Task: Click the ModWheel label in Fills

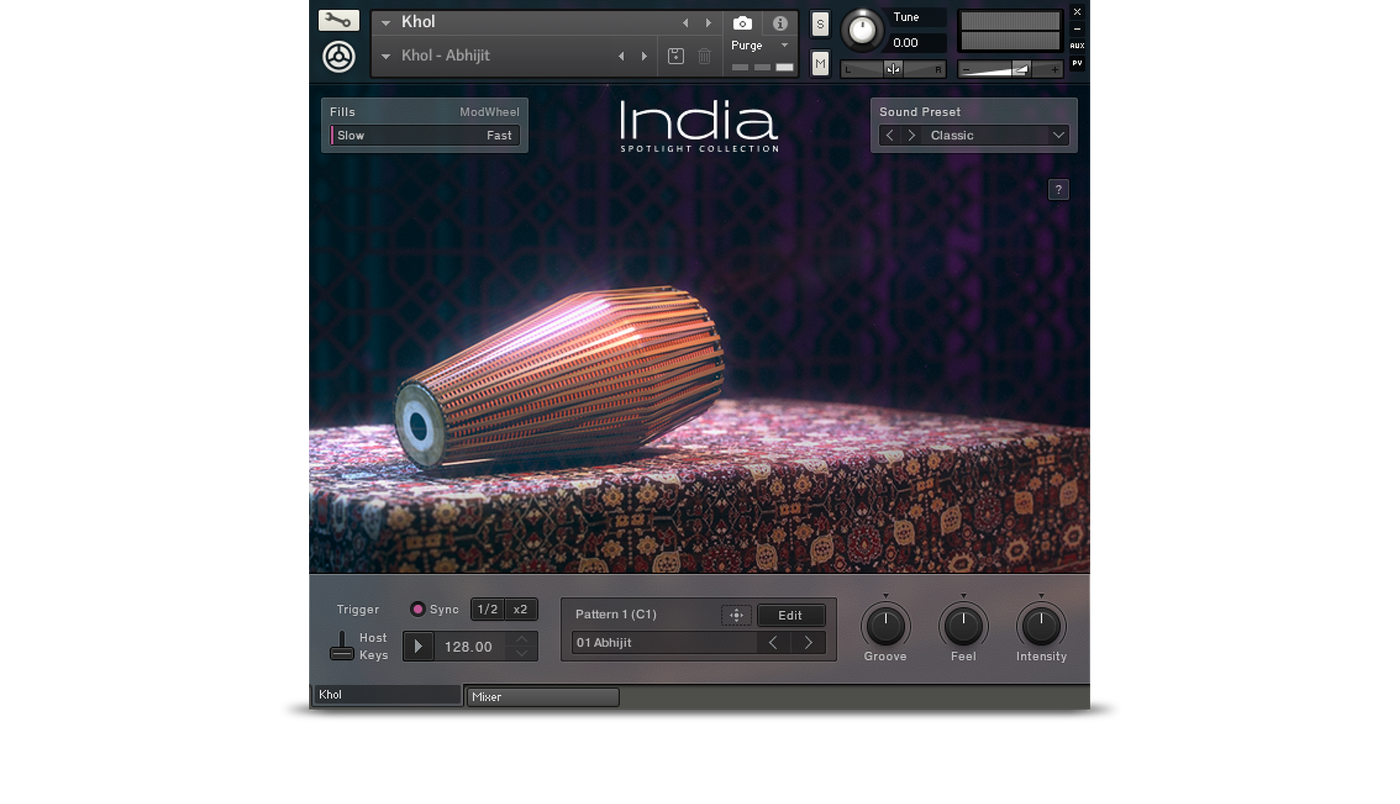Action: [x=489, y=112]
